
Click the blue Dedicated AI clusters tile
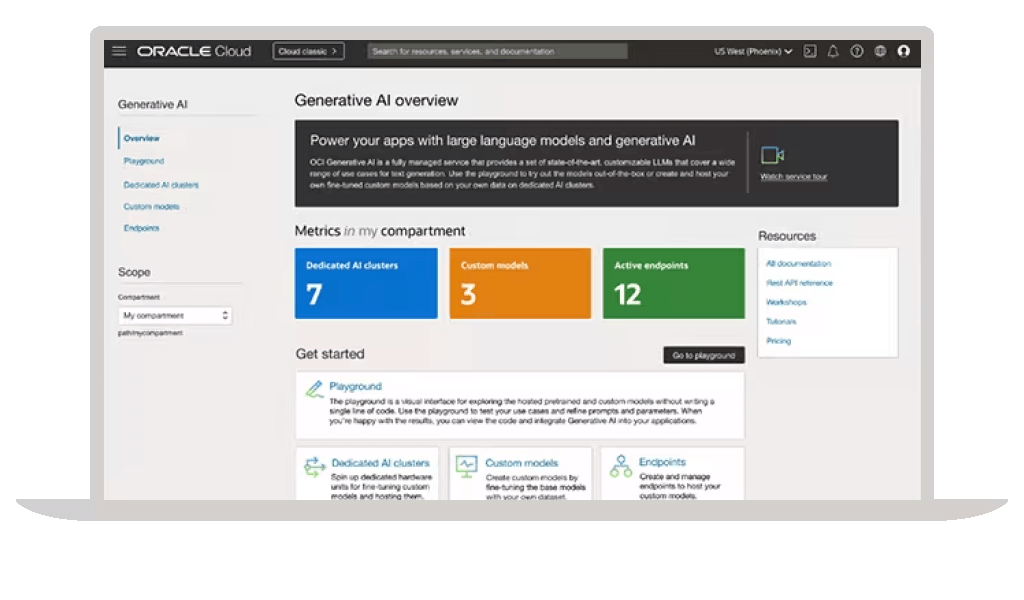point(366,283)
